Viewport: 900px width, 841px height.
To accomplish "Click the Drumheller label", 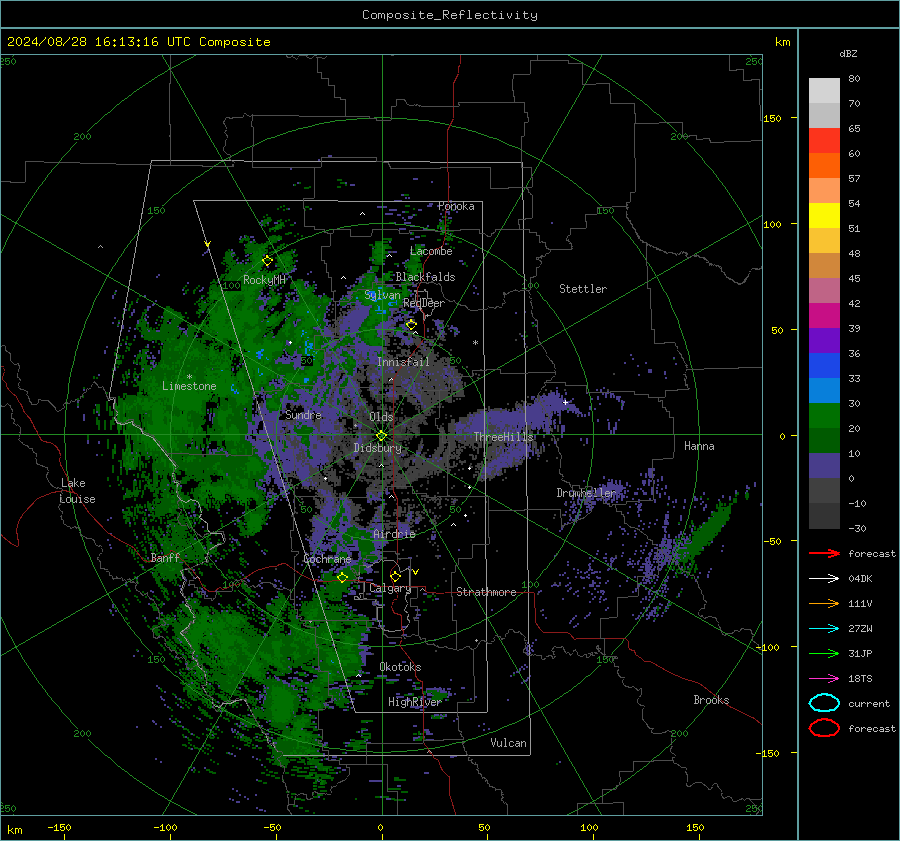I will coord(586,493).
